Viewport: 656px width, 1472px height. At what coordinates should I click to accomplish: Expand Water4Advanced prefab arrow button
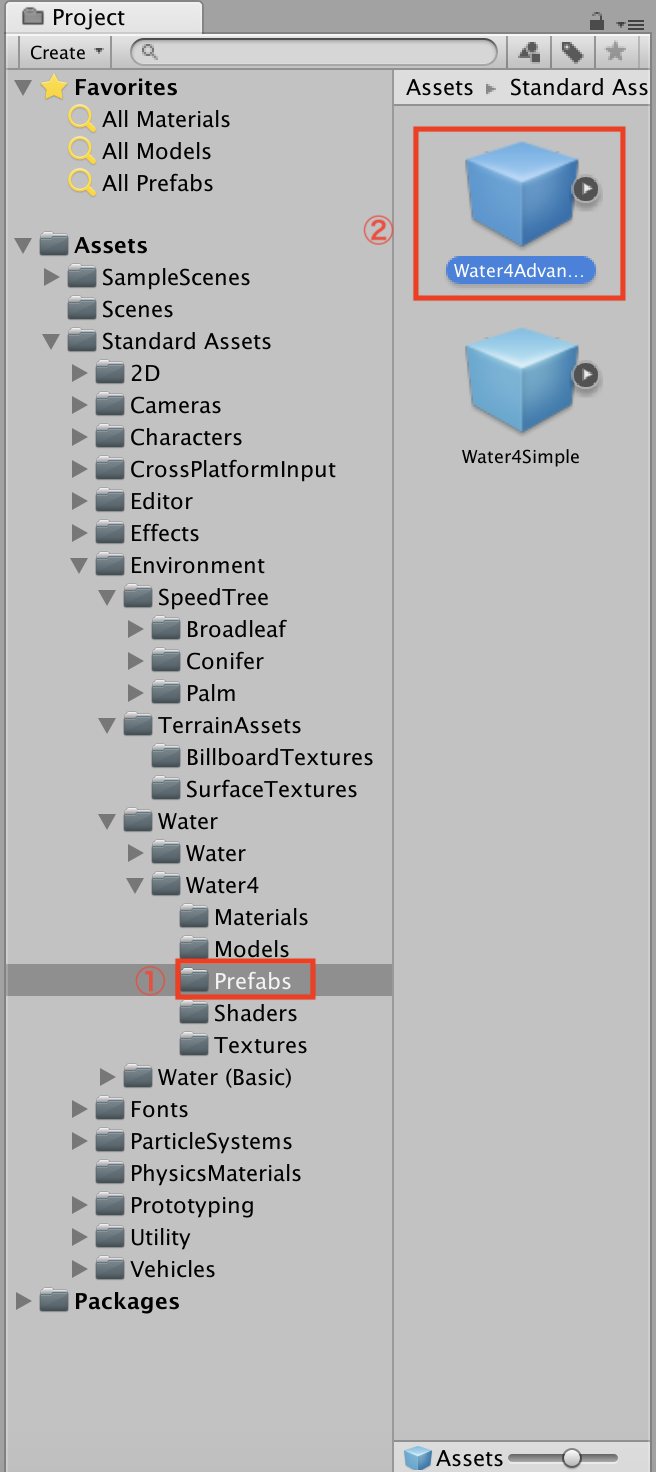(586, 188)
